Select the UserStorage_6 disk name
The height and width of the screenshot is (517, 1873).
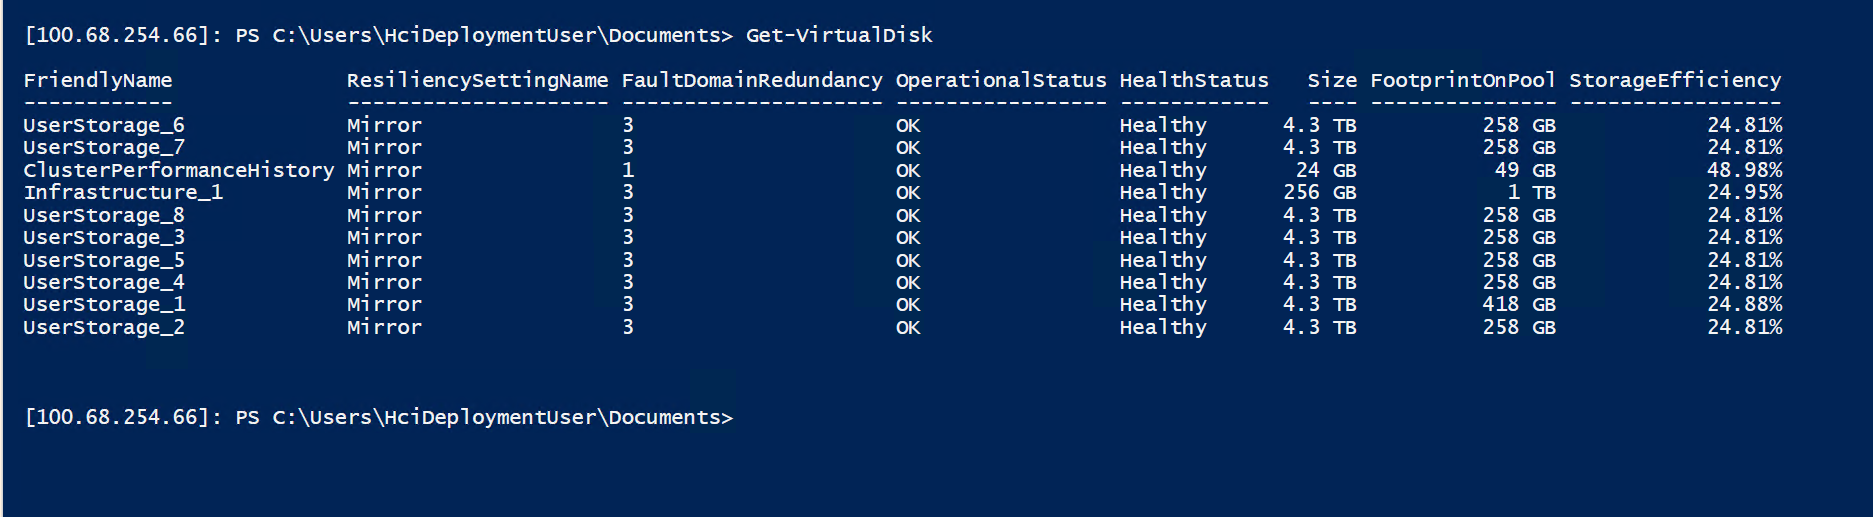(103, 125)
